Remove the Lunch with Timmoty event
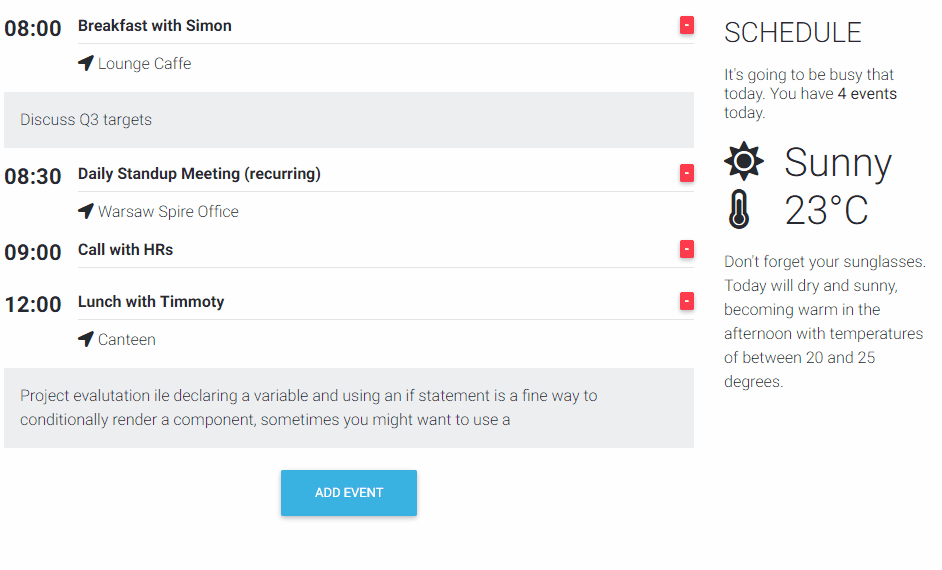Image resolution: width=942 pixels, height=570 pixels. [x=687, y=301]
